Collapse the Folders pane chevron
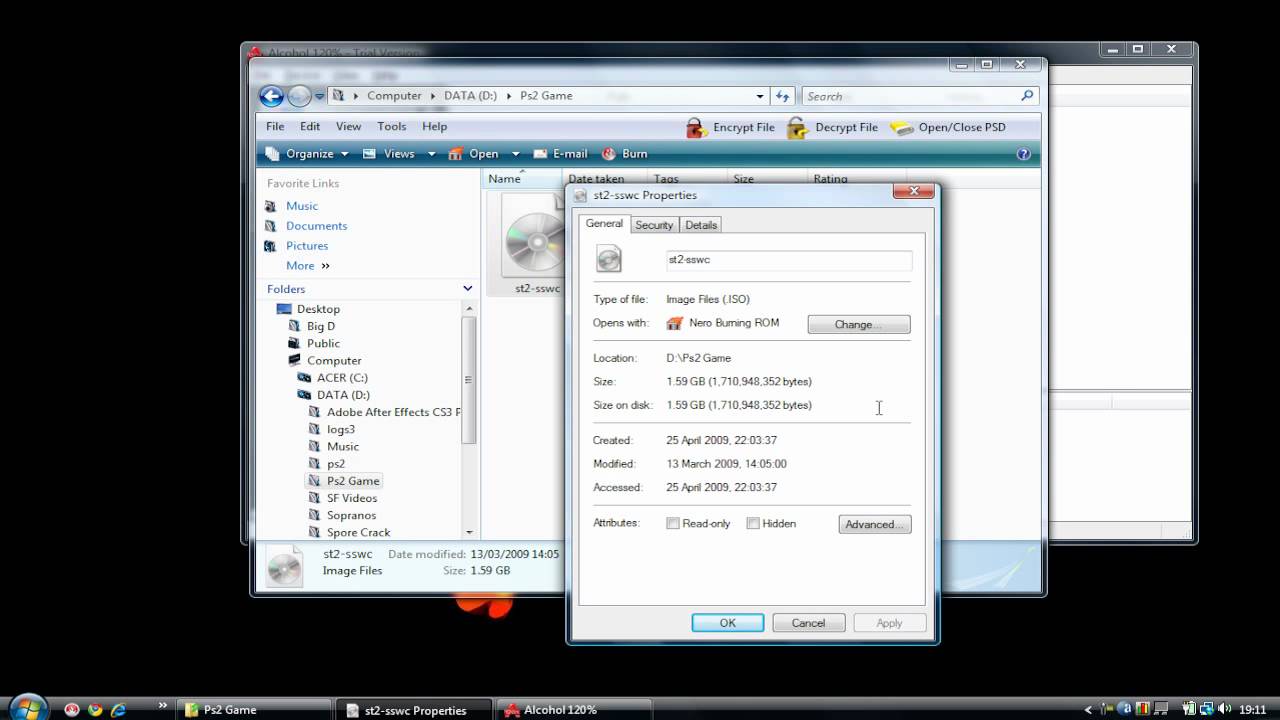The width and height of the screenshot is (1280, 720). point(467,289)
